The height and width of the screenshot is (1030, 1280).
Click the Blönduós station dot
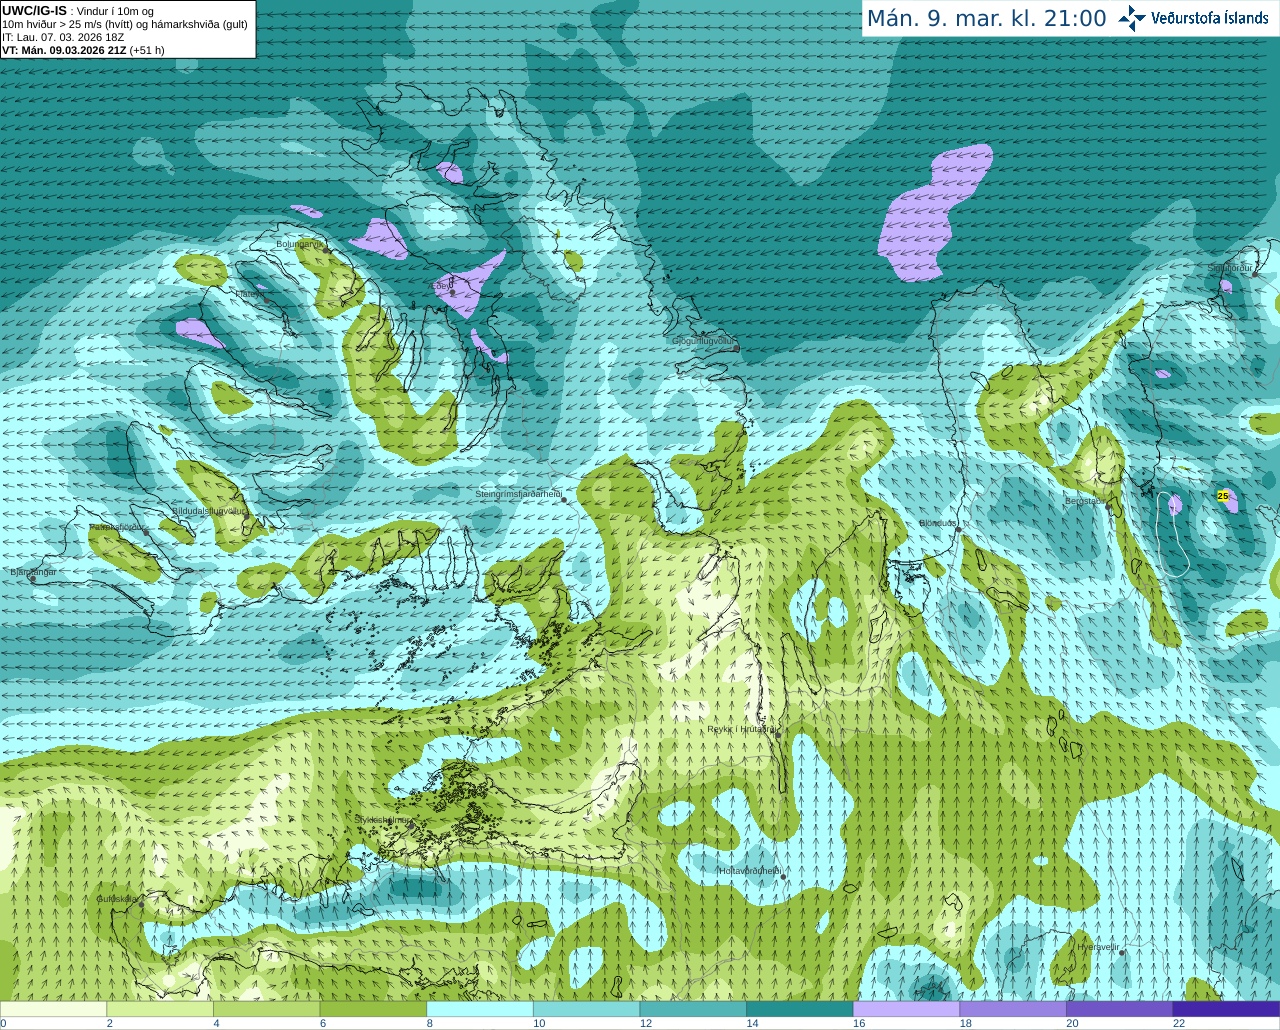point(958,530)
